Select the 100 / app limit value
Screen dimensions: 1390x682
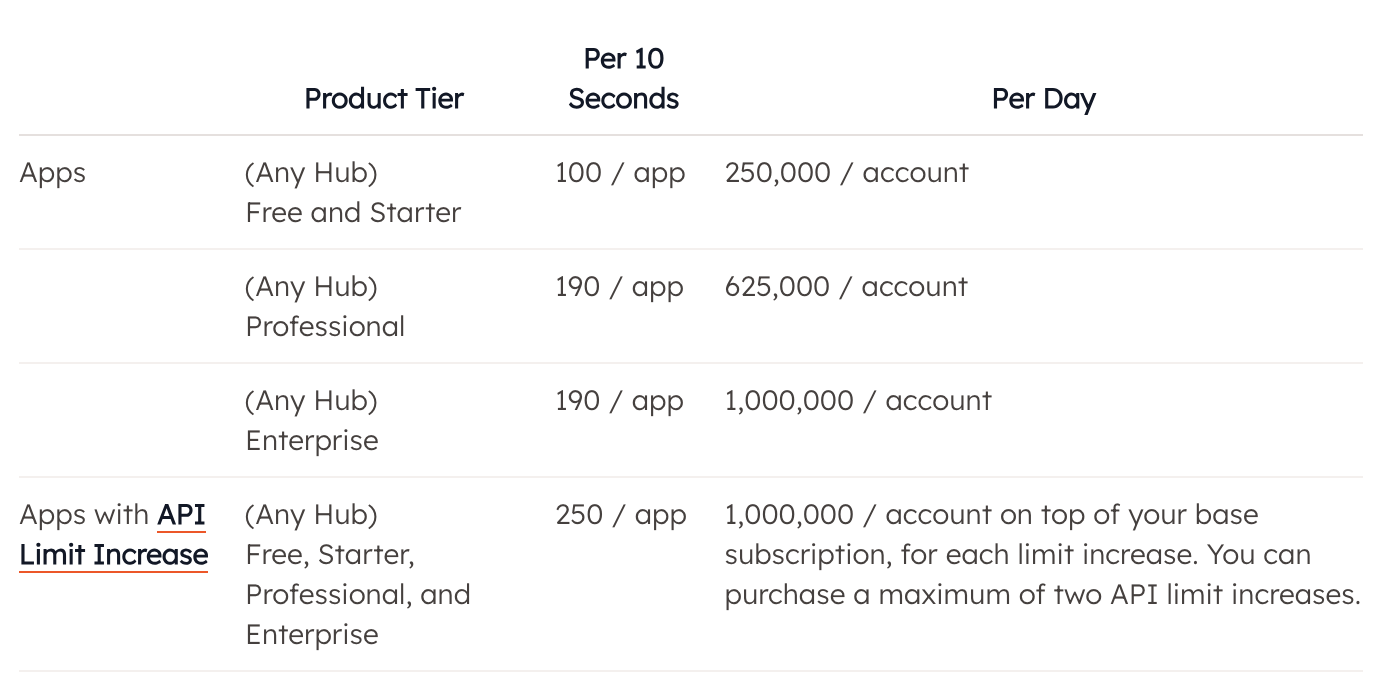(620, 173)
